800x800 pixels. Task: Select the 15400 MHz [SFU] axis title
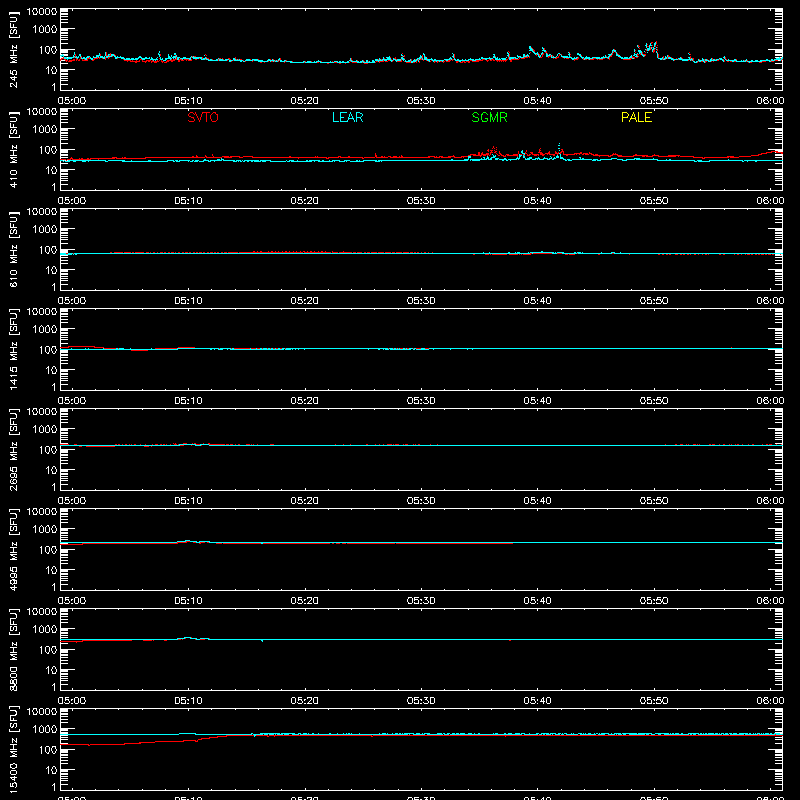(x=13, y=749)
